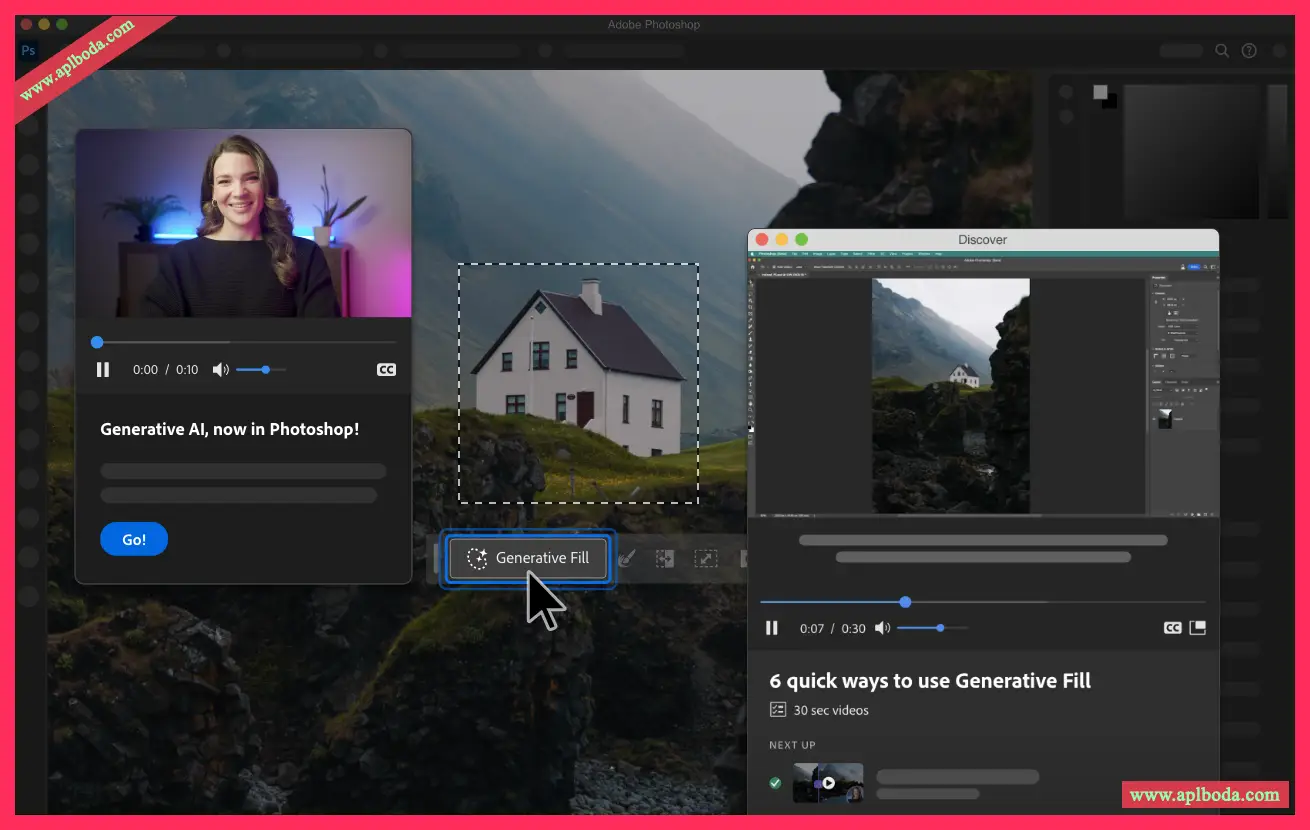Viewport: 1310px width, 830px height.
Task: Open the Next Up video thumbnail
Action: coord(828,783)
